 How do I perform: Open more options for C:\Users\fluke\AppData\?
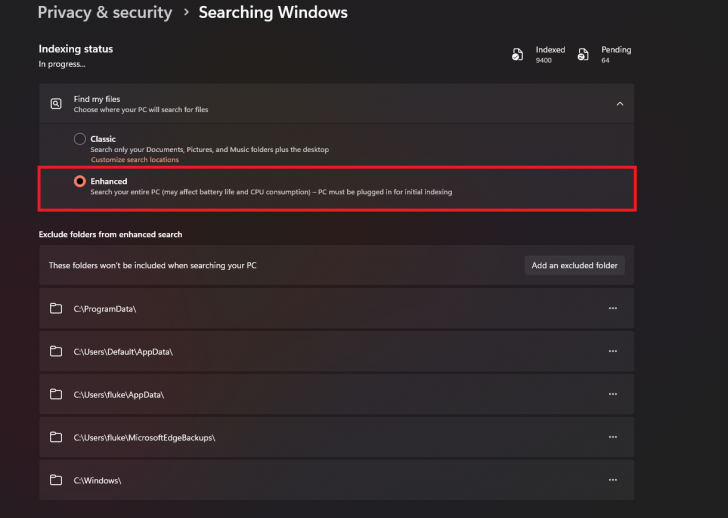(x=612, y=394)
